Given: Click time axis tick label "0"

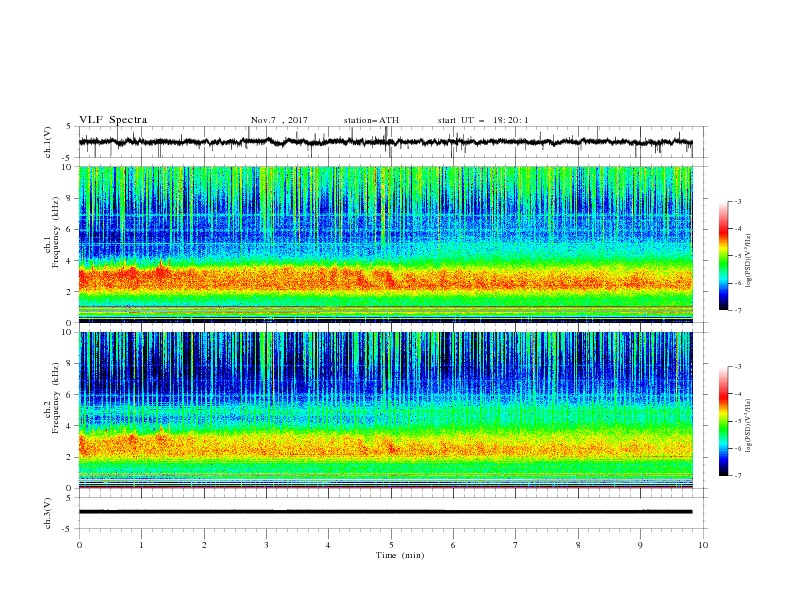Looking at the screenshot, I should point(79,545).
